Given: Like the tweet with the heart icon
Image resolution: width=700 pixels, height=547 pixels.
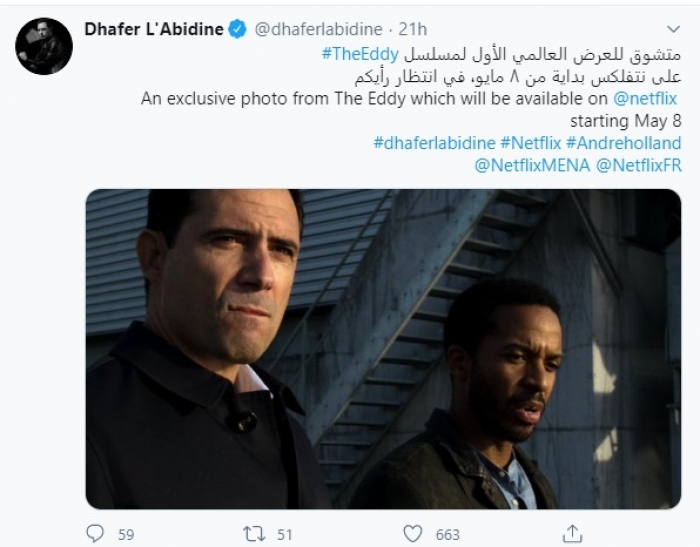Looking at the screenshot, I should coord(412,534).
